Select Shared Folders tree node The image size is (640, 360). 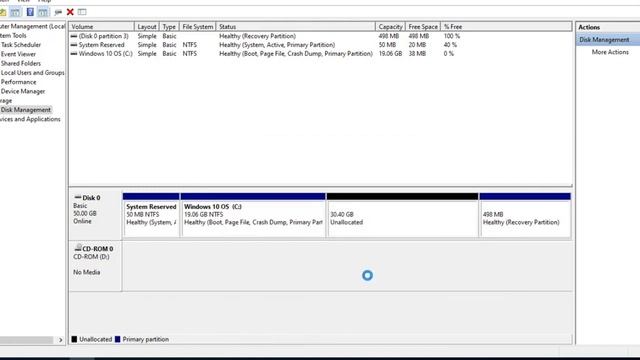tap(21, 63)
